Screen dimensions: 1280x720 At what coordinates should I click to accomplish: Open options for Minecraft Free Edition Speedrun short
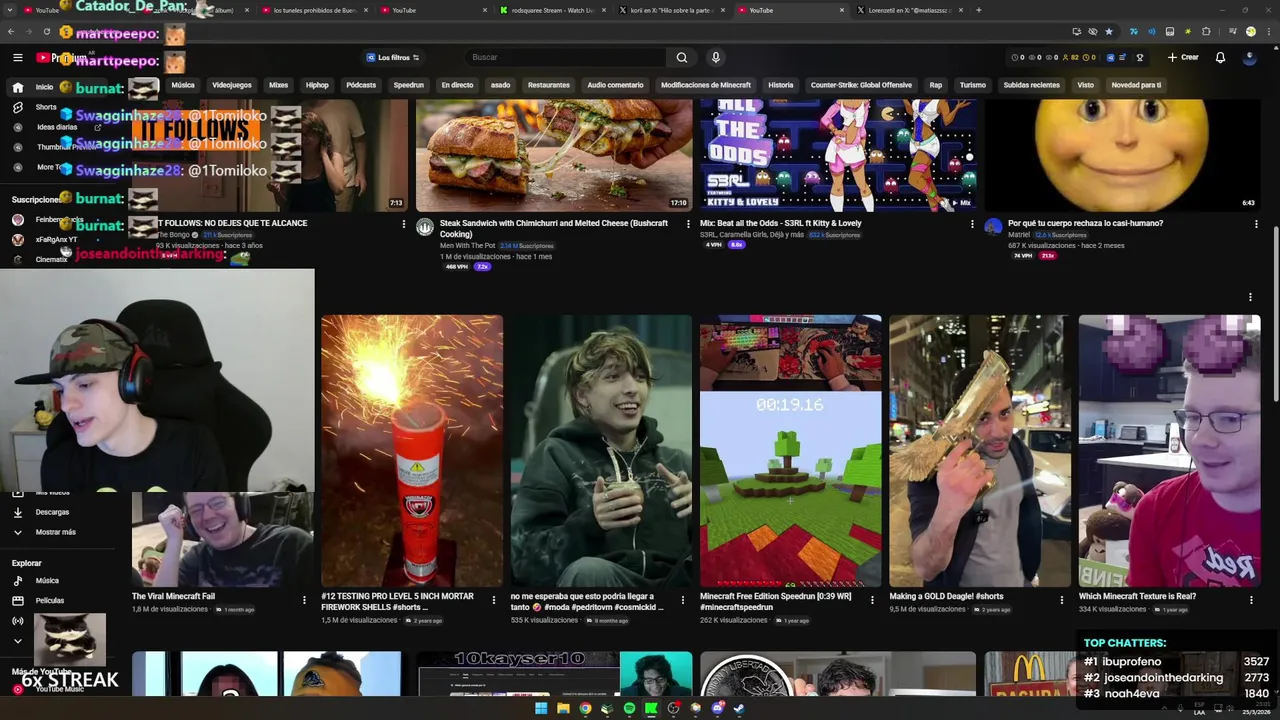point(872,600)
